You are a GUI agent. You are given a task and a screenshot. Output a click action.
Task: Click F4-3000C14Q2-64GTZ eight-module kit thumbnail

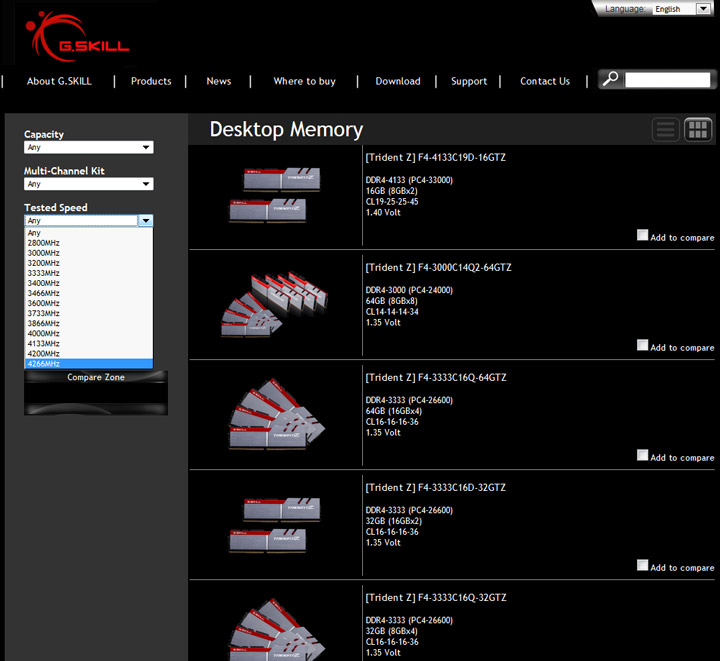click(x=275, y=305)
